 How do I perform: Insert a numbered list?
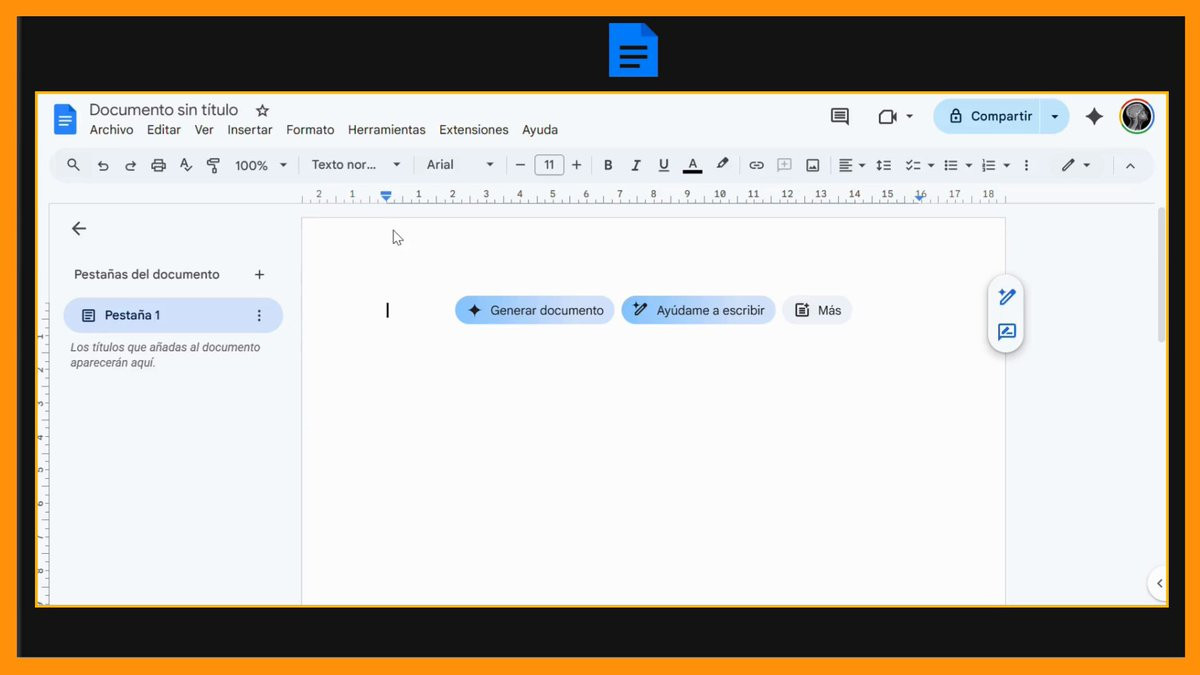pos(989,165)
